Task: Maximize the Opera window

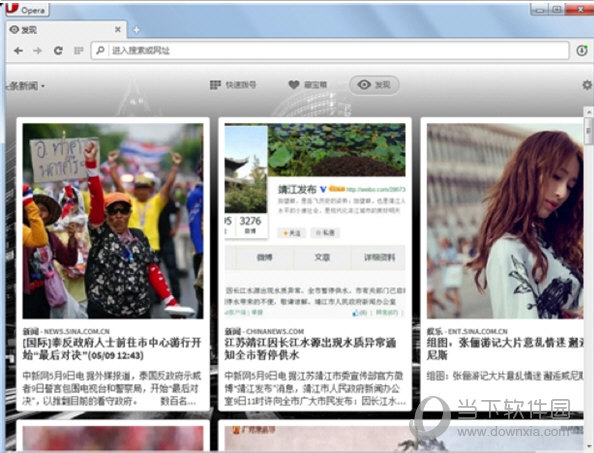Action: (556, 9)
